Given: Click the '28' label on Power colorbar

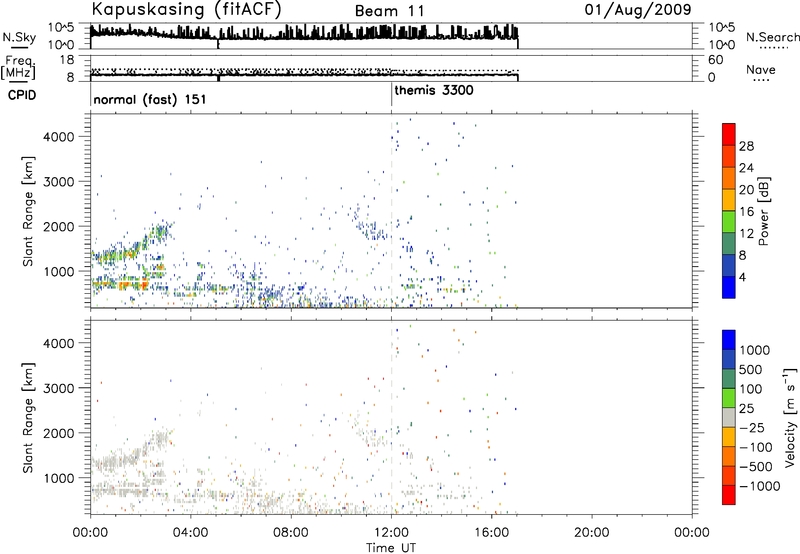Looking at the screenshot, I should click(x=746, y=146).
